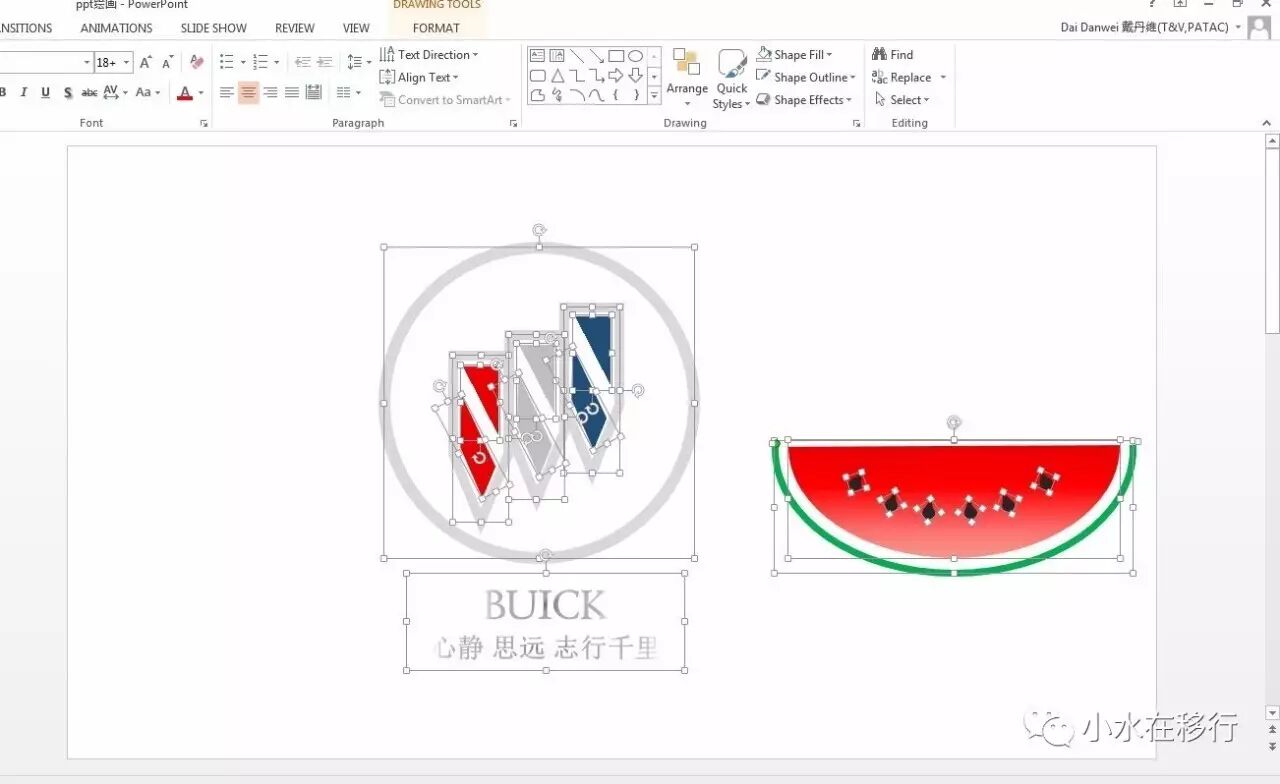Pick the elbow arrow connector shape
Screen dimensions: 1280x784
coord(596,76)
